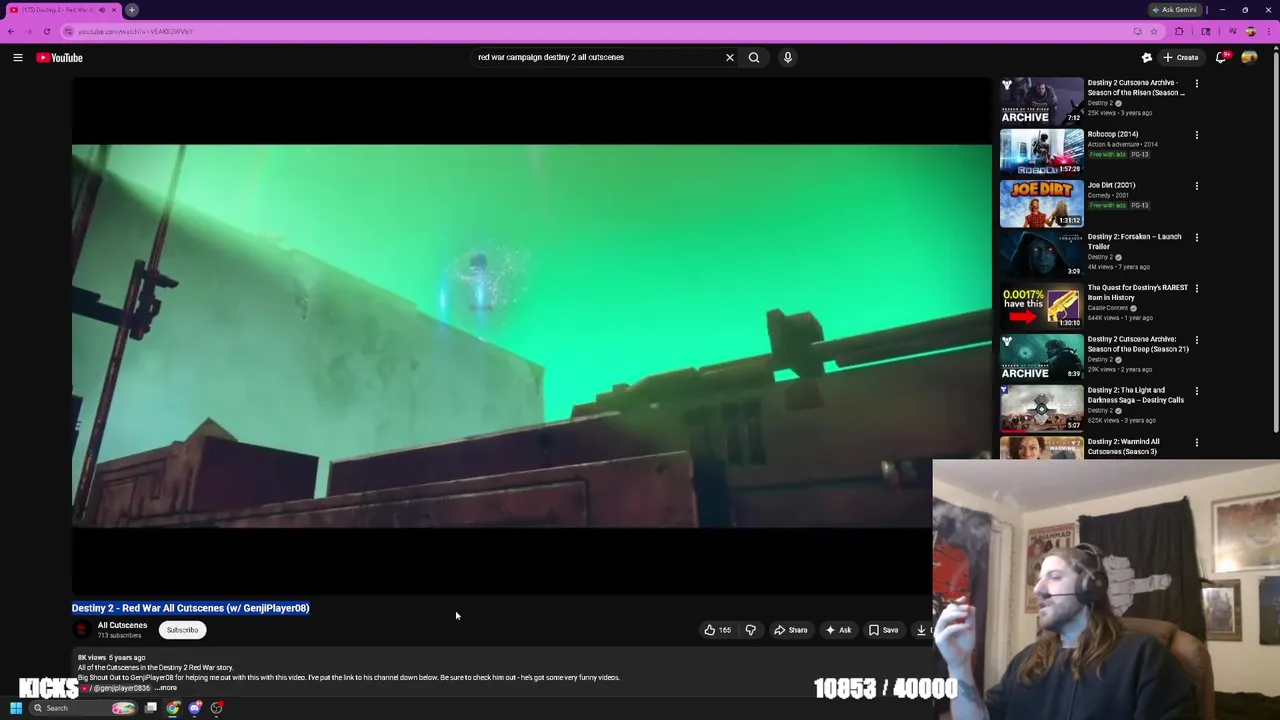1280x720 pixels.
Task: Click Ask Gemini in the browser title bar
Action: [x=1174, y=10]
